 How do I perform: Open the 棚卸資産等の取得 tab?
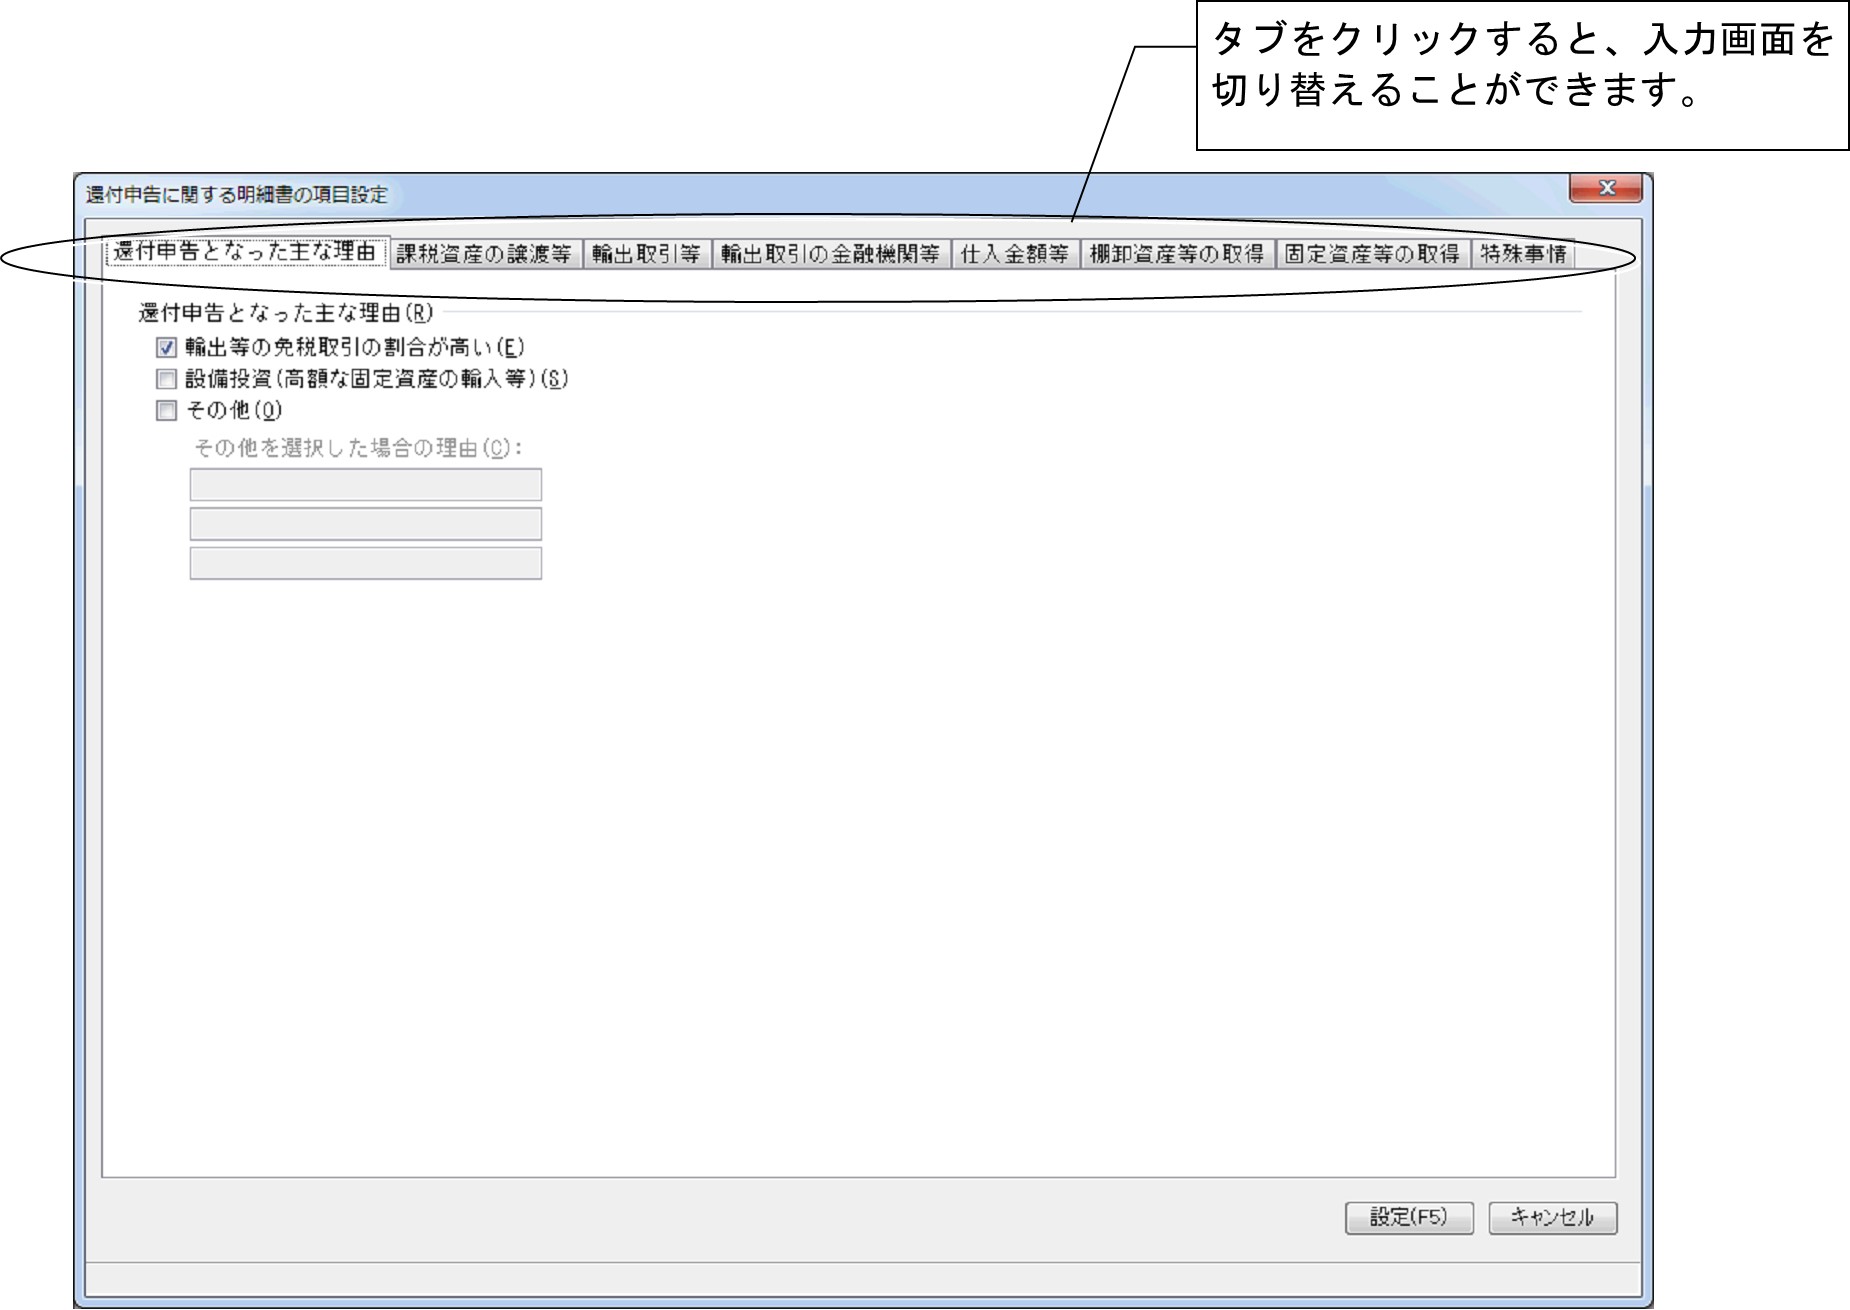pyautogui.click(x=1176, y=255)
